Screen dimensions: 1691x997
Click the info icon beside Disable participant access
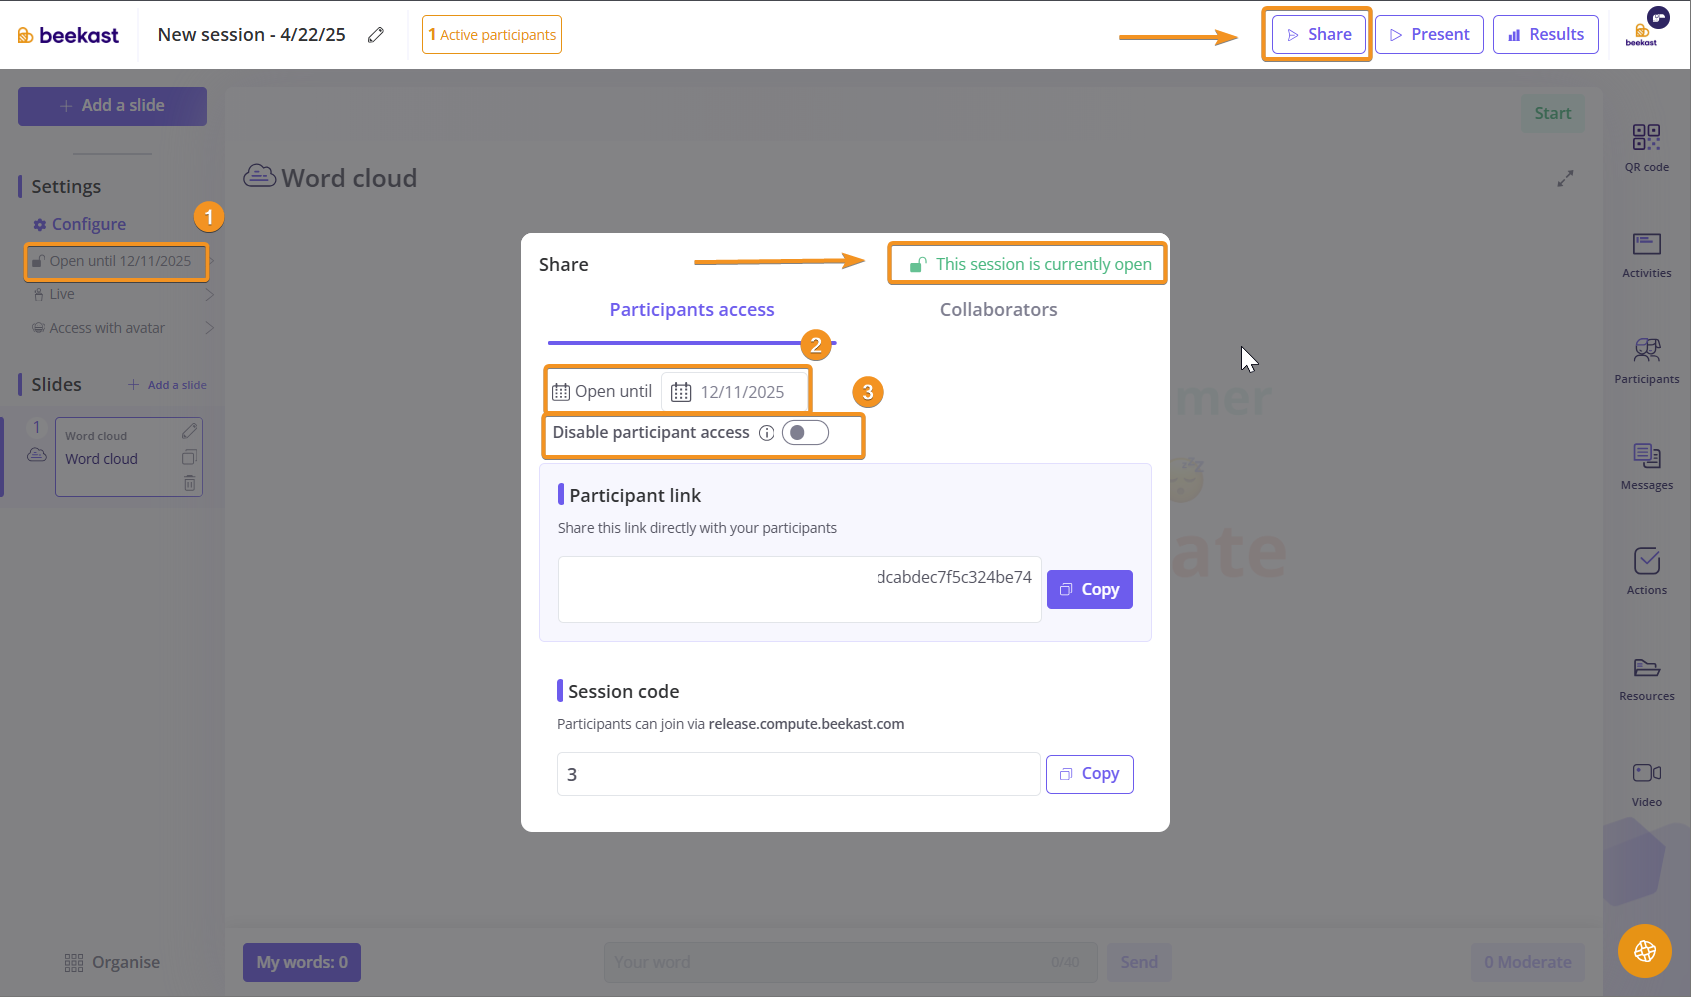click(766, 433)
